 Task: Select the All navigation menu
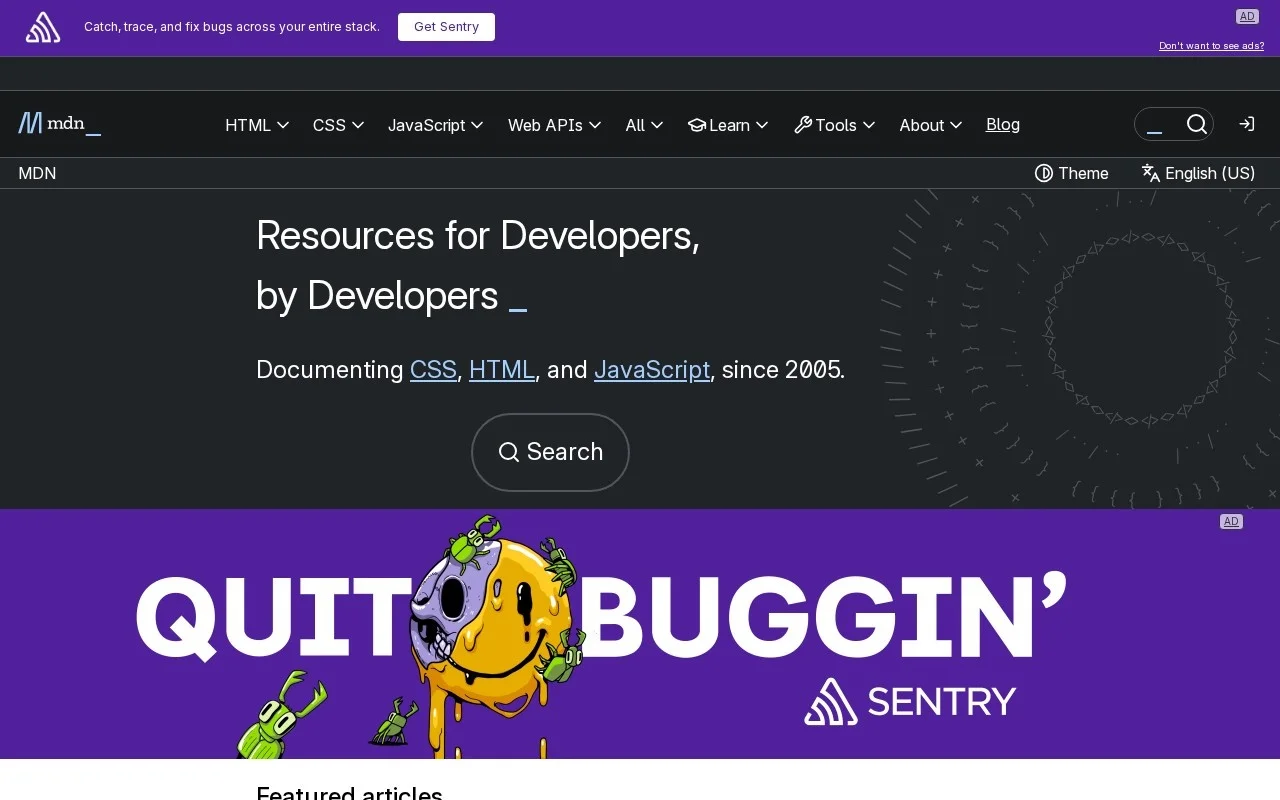[x=644, y=124]
